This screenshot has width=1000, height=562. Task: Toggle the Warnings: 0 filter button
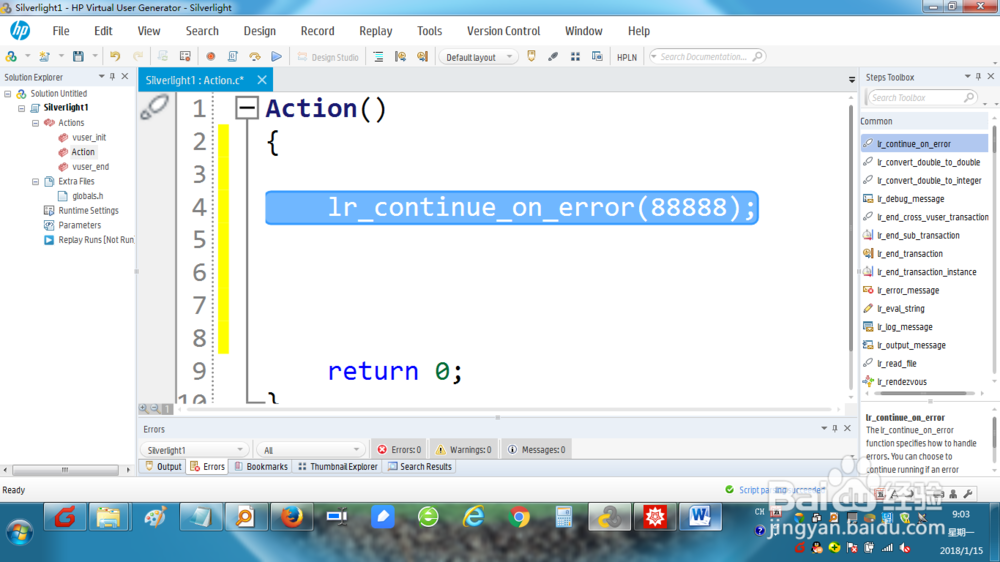[464, 450]
